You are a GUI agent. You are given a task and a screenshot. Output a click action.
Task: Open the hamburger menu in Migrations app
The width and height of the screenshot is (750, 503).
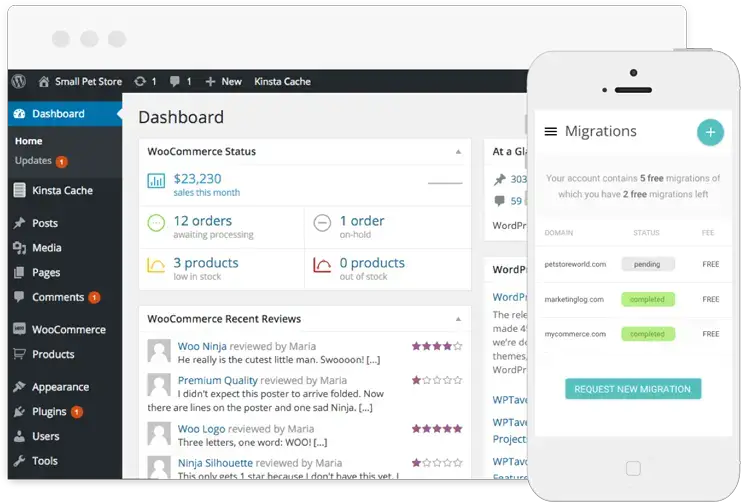tap(551, 131)
